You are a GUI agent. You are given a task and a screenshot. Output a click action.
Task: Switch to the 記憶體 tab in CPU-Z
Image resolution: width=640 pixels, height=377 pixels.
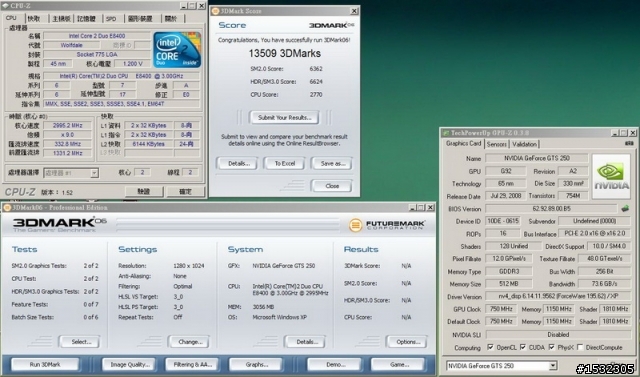point(87,19)
